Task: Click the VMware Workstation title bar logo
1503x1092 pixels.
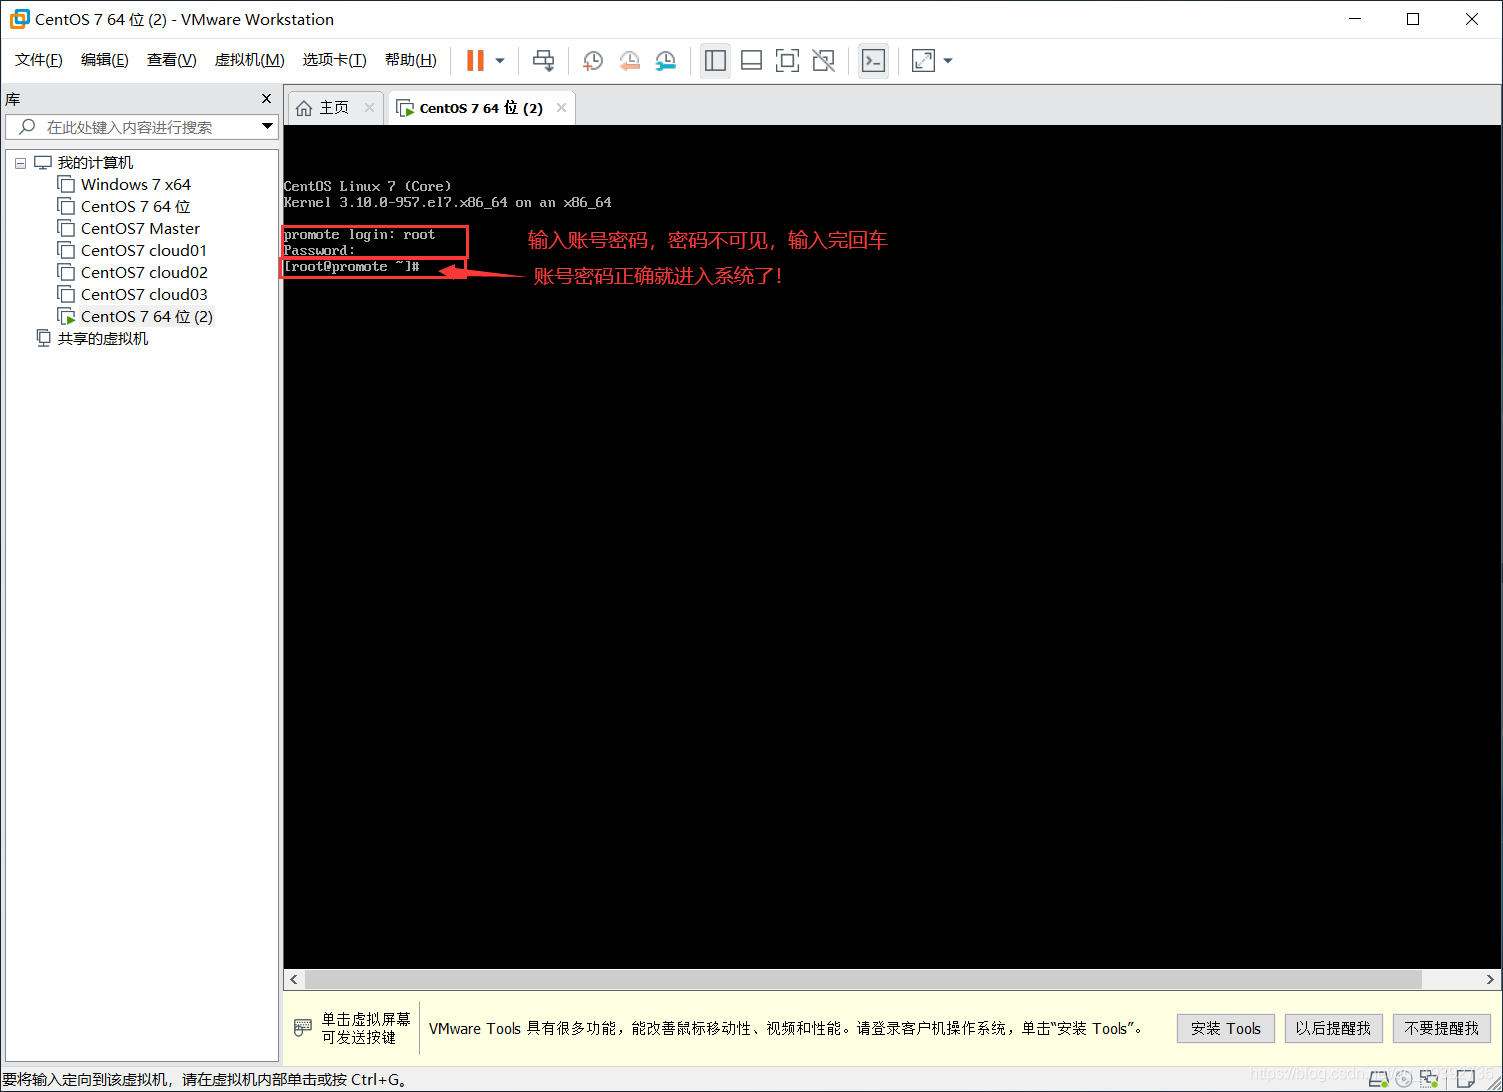Action: (x=19, y=19)
